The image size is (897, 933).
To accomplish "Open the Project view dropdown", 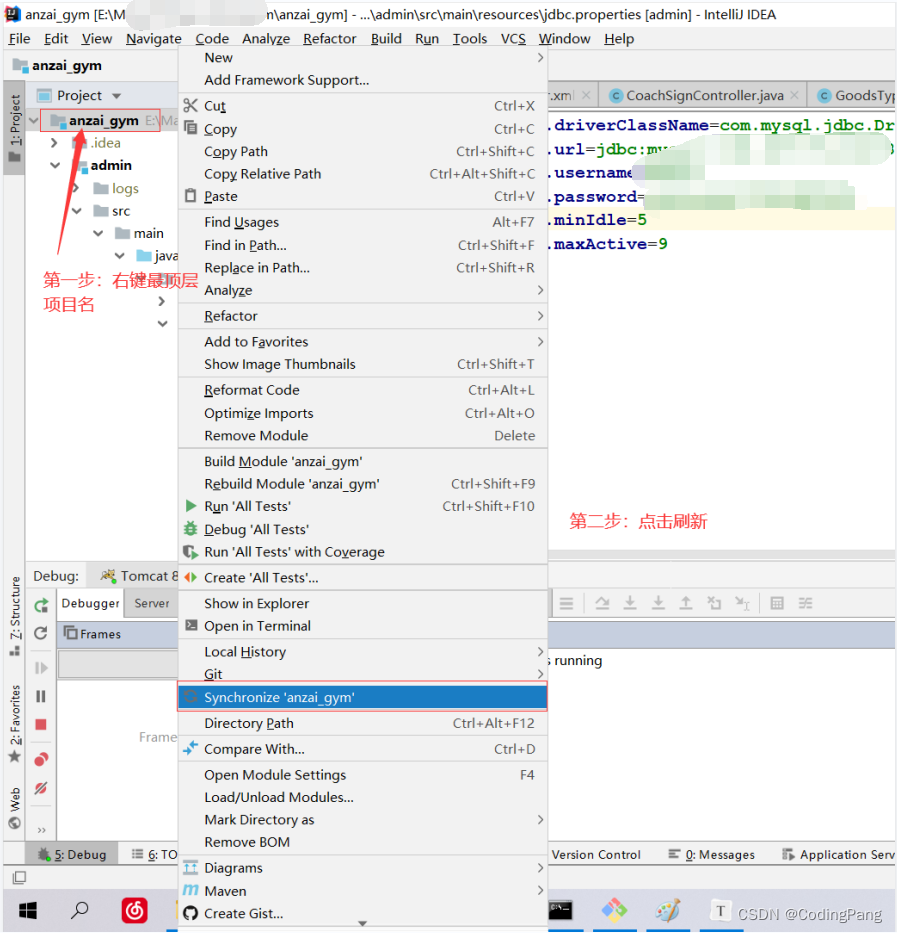I will (x=117, y=96).
